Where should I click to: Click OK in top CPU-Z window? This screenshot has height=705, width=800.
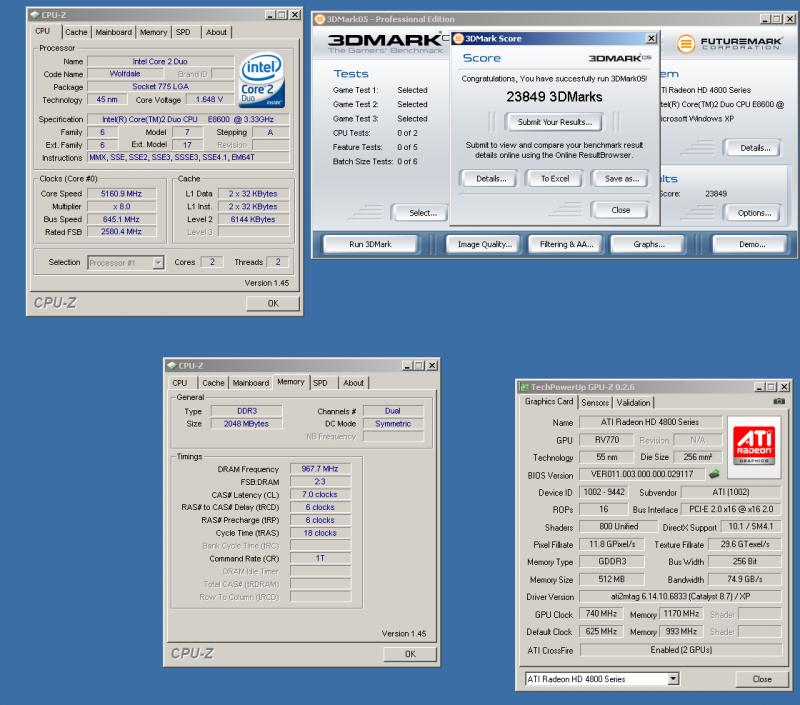click(273, 303)
